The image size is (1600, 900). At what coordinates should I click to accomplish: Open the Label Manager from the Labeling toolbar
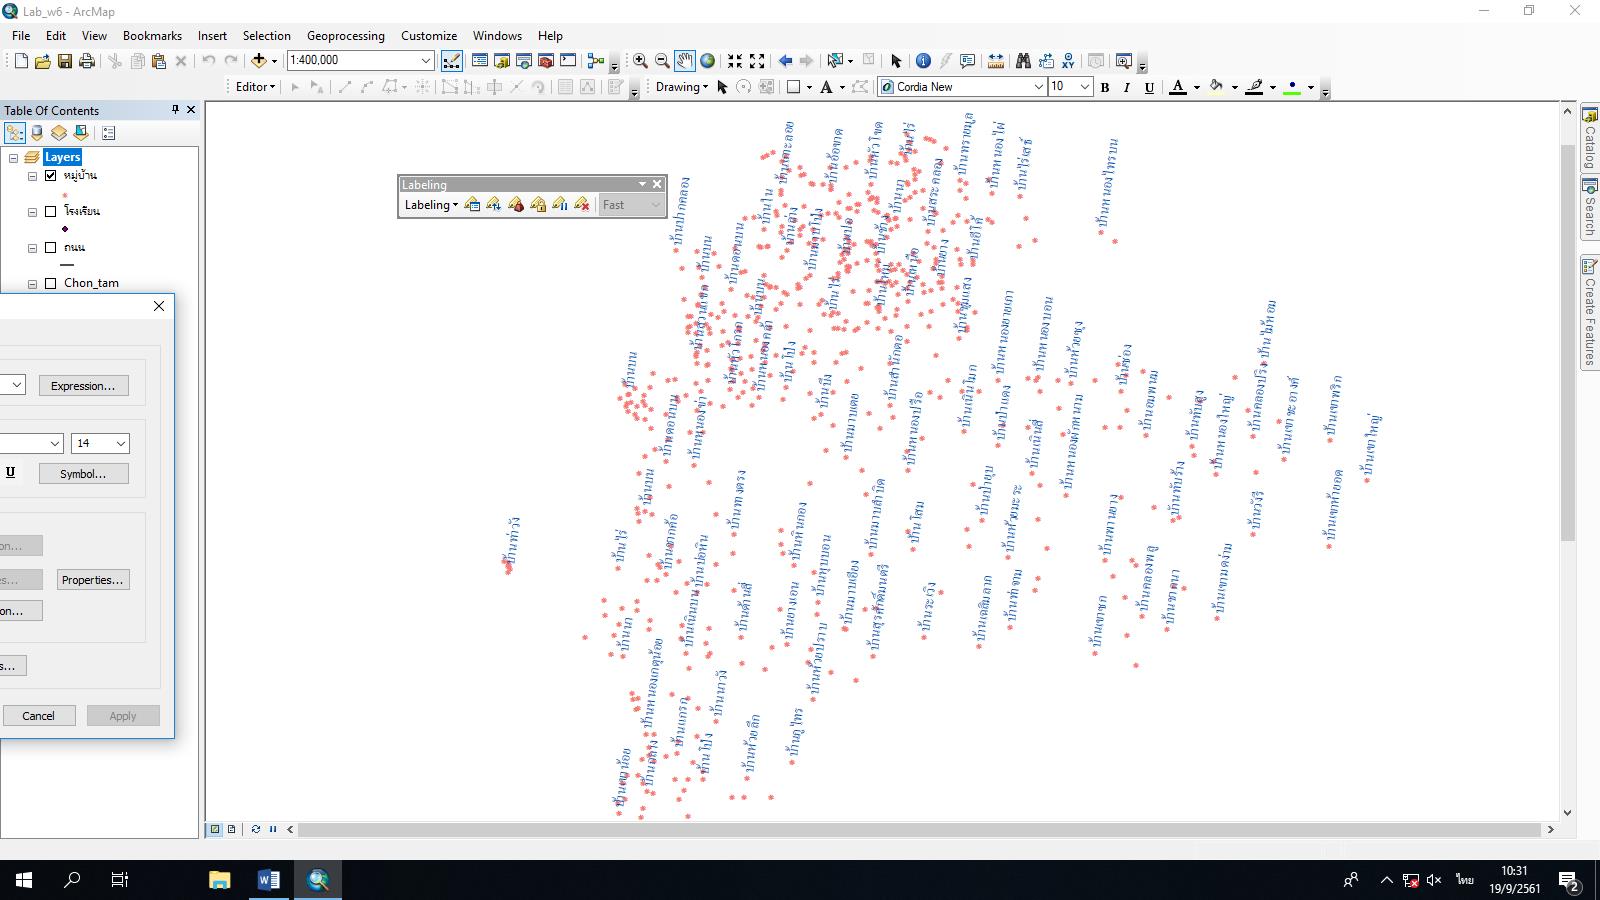pyautogui.click(x=472, y=205)
